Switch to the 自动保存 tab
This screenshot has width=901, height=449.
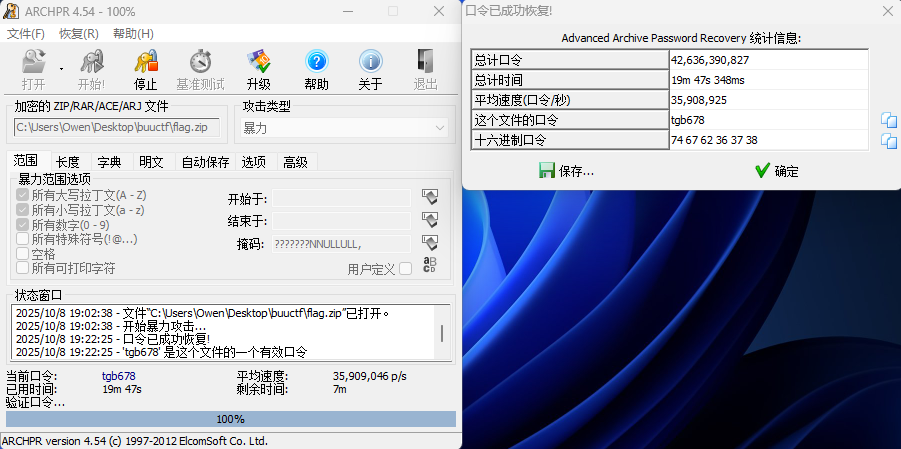point(206,162)
